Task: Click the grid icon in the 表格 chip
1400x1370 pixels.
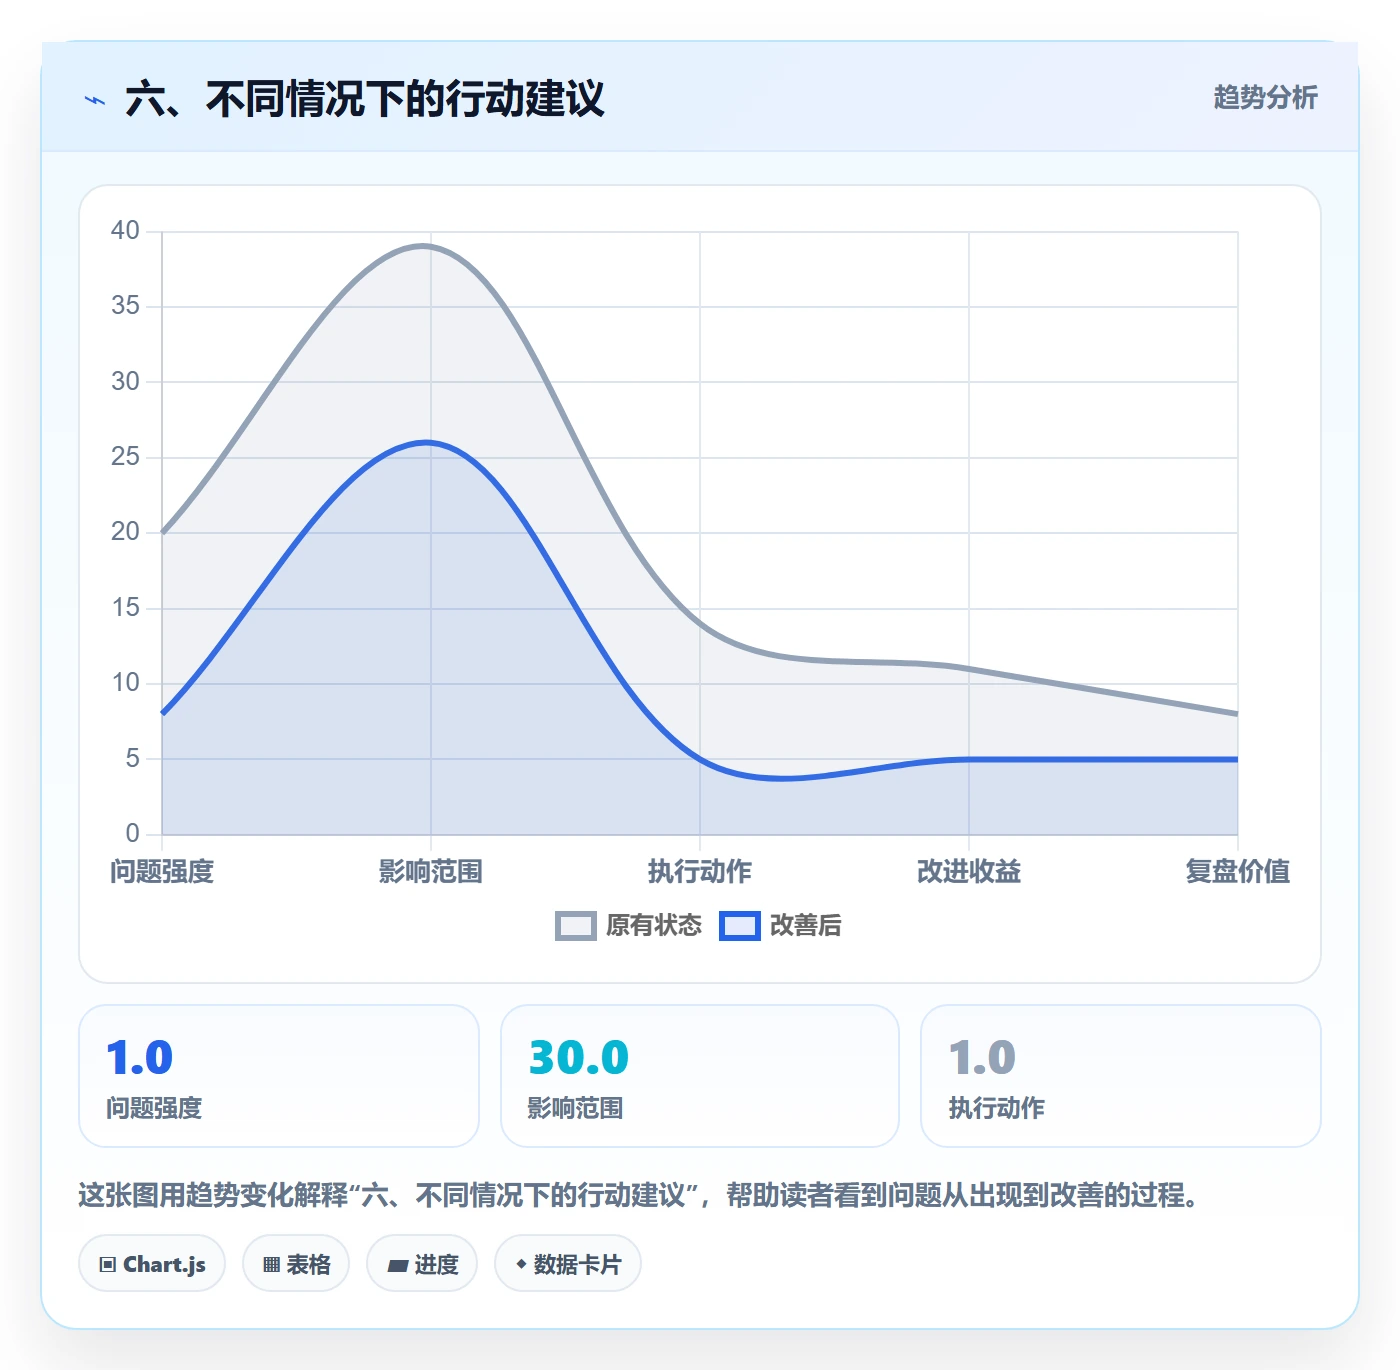Action: [x=271, y=1265]
